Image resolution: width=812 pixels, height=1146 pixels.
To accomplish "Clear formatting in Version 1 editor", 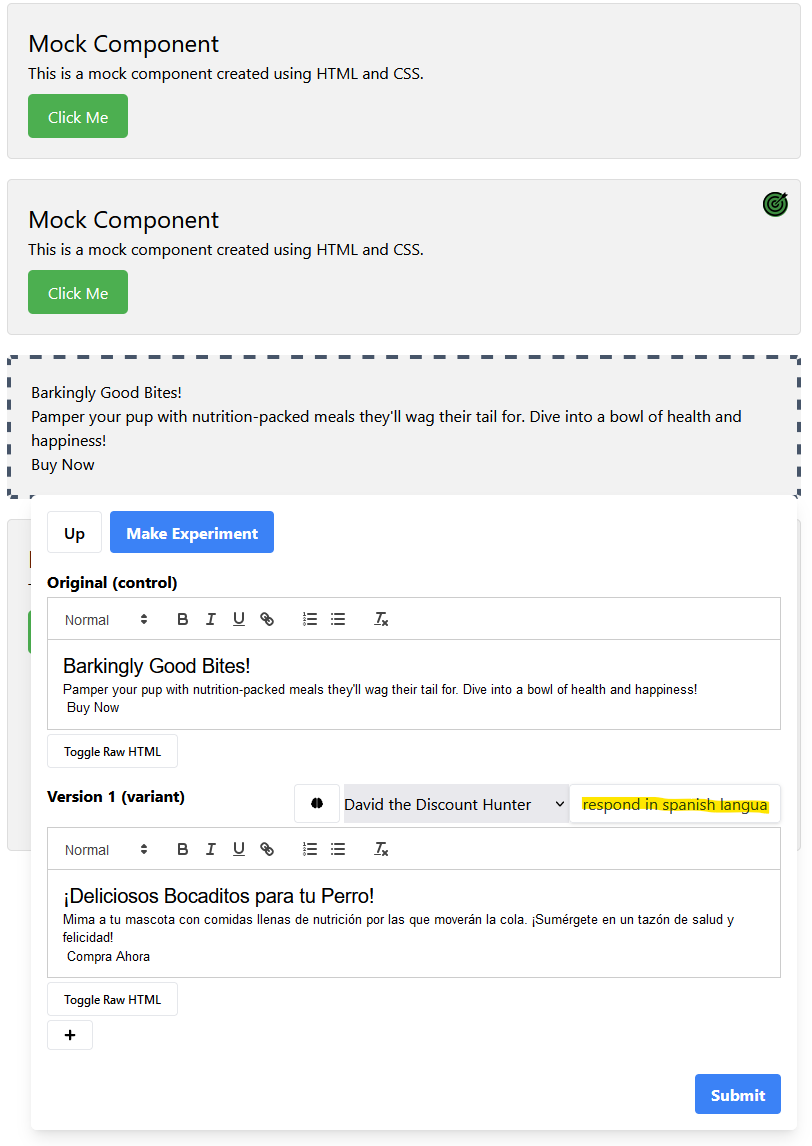I will pos(381,850).
